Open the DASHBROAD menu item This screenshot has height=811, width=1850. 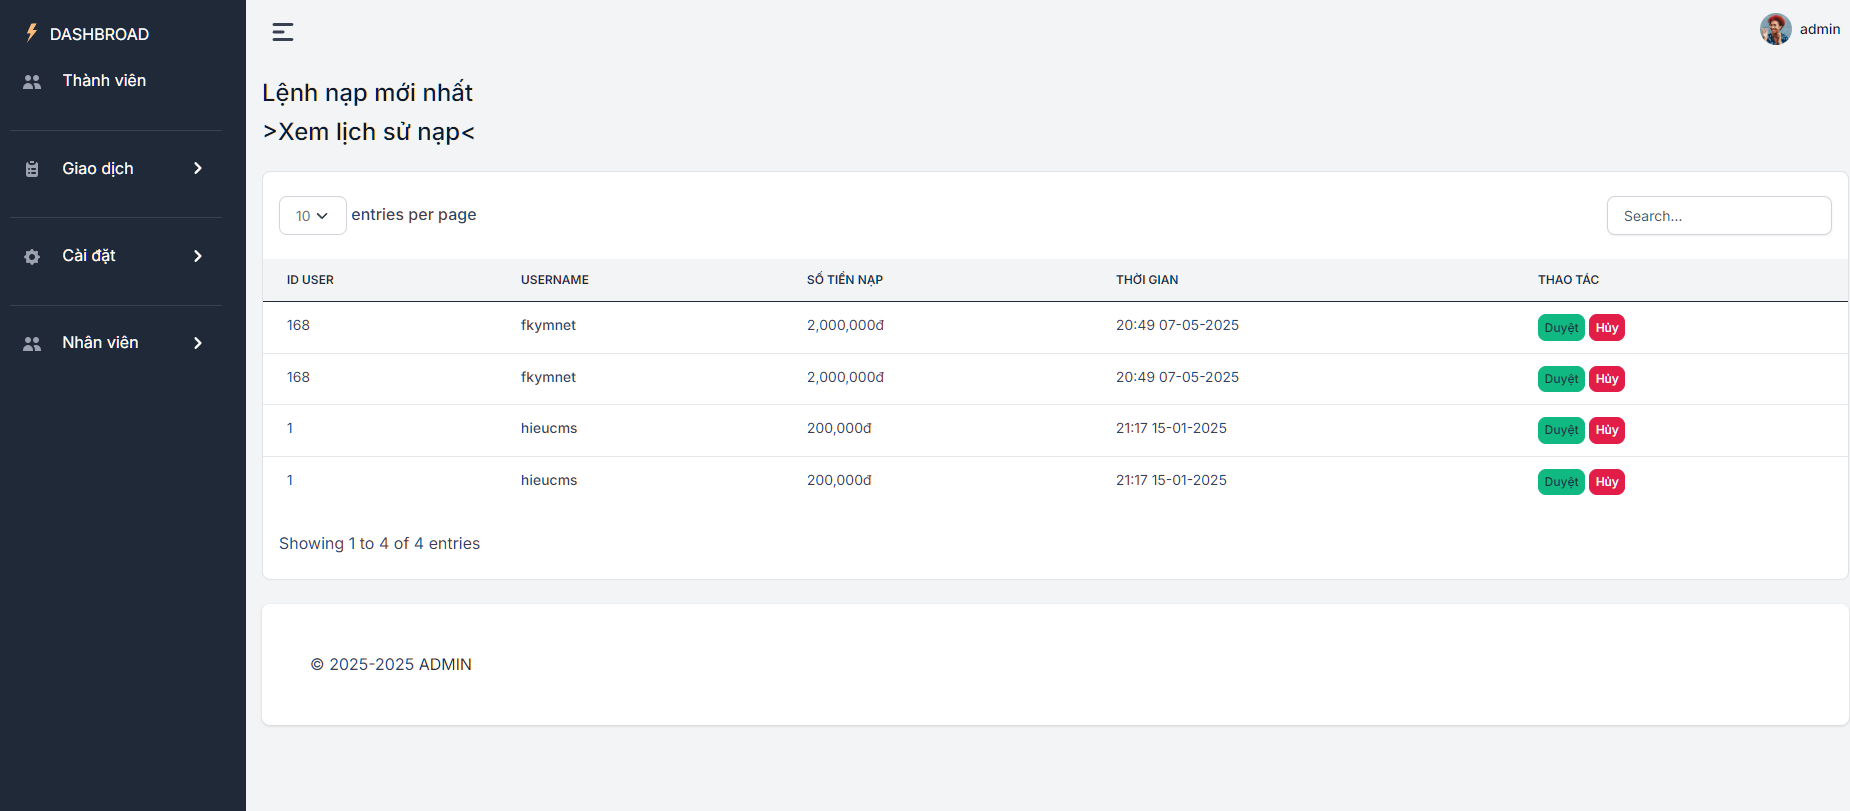click(x=99, y=34)
